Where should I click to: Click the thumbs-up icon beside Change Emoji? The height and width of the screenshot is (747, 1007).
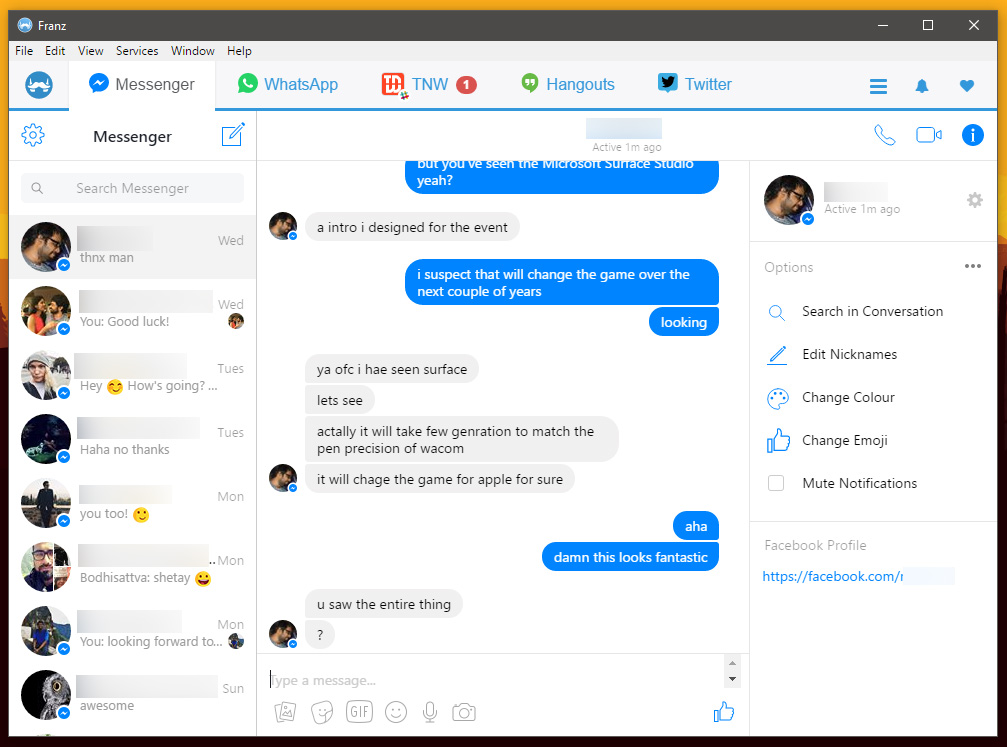tap(778, 441)
